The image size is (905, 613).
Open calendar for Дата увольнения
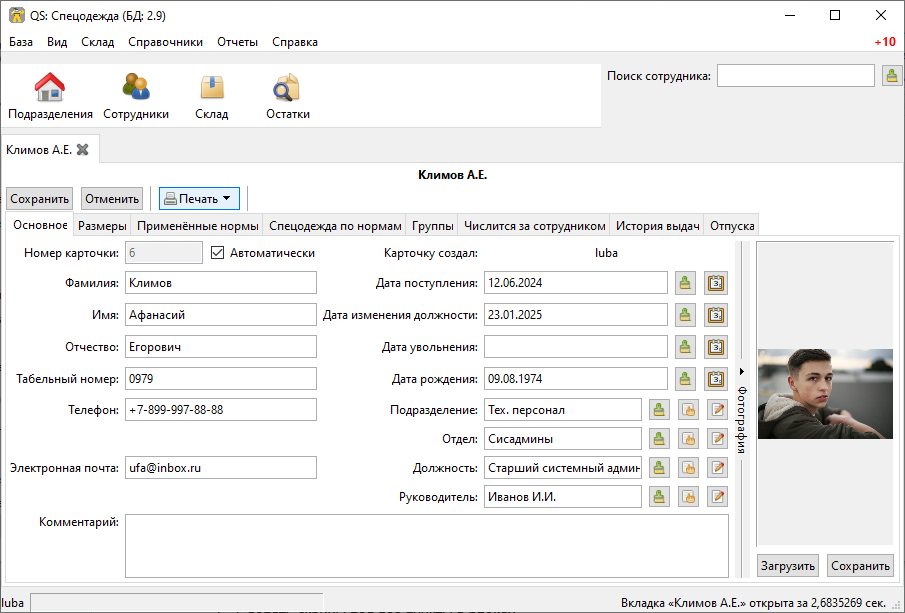tap(715, 347)
